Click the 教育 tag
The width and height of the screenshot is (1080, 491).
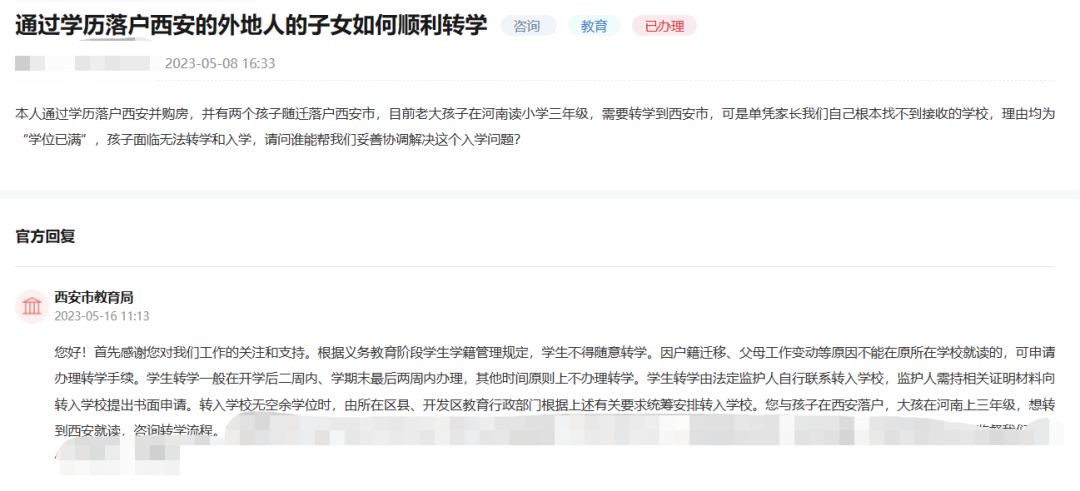pyautogui.click(x=594, y=26)
